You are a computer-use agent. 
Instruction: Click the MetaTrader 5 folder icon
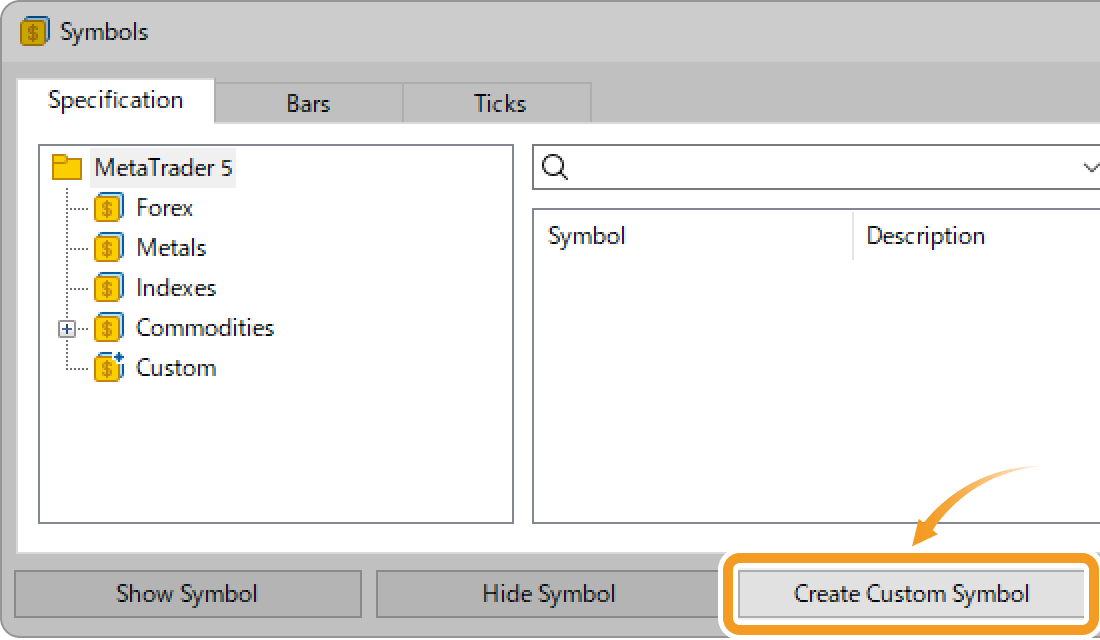[x=67, y=167]
